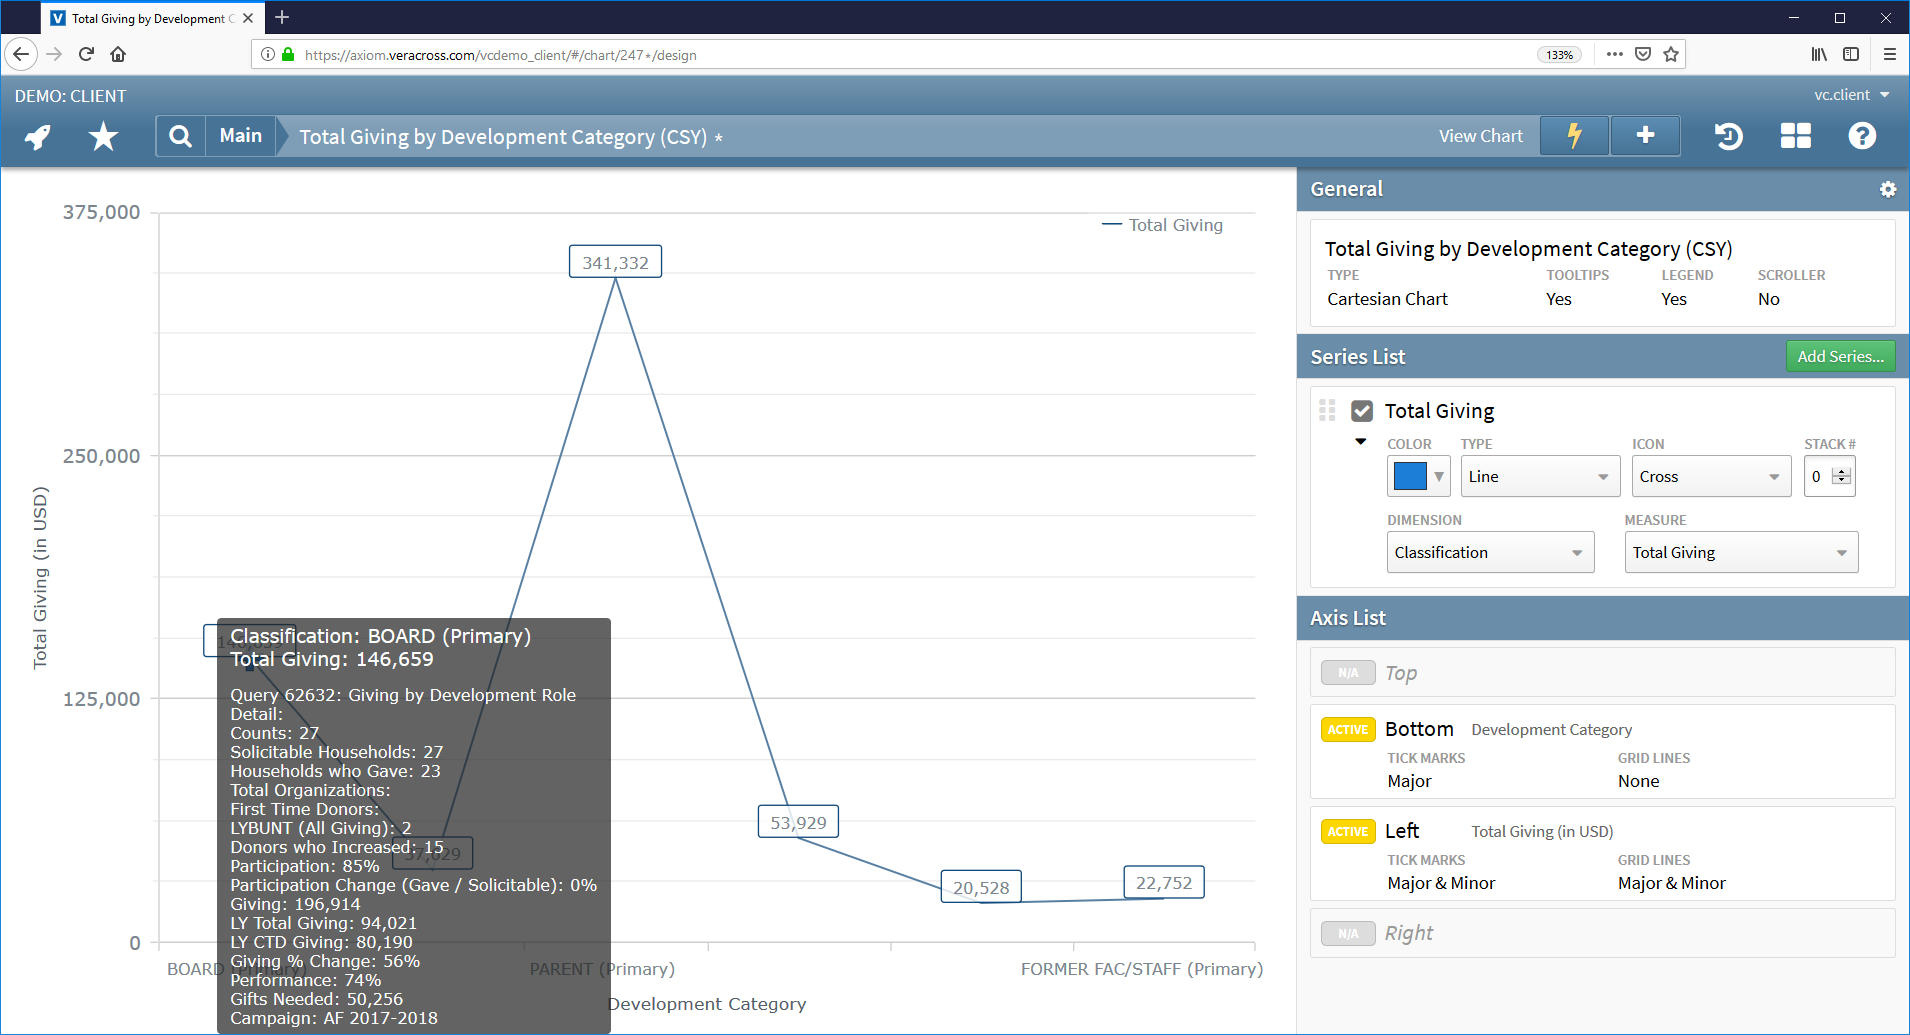The height and width of the screenshot is (1035, 1910).
Task: Open the apps grid icon
Action: tap(1795, 136)
